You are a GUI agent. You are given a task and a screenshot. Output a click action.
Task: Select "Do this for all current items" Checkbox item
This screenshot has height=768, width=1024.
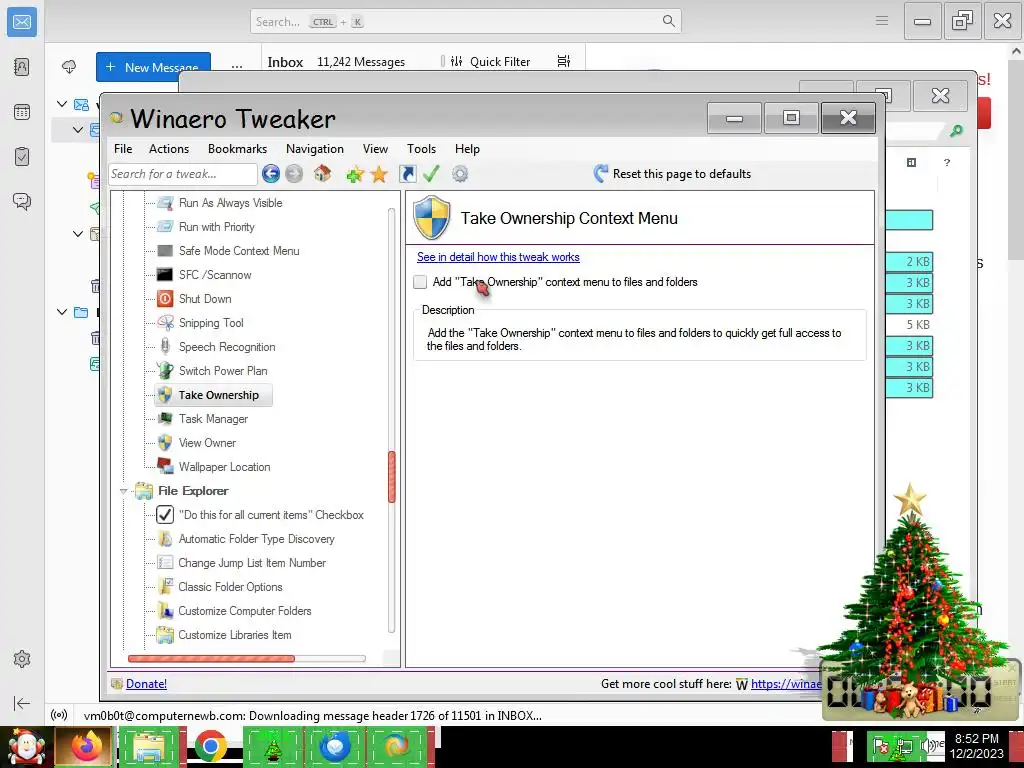point(259,515)
